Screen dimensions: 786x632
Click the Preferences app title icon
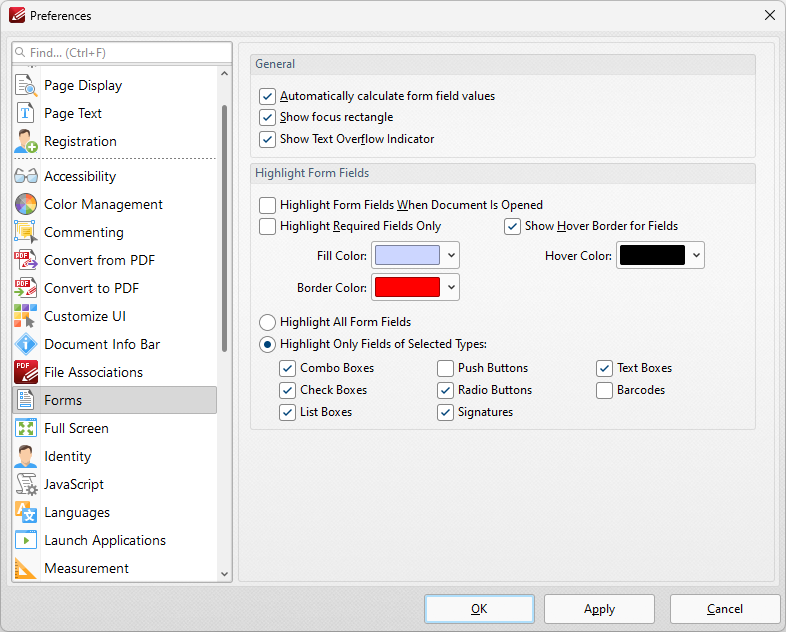click(17, 16)
